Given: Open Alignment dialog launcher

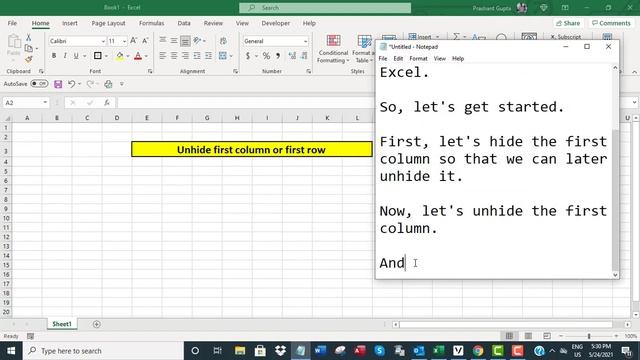Looking at the screenshot, I should pos(236,71).
